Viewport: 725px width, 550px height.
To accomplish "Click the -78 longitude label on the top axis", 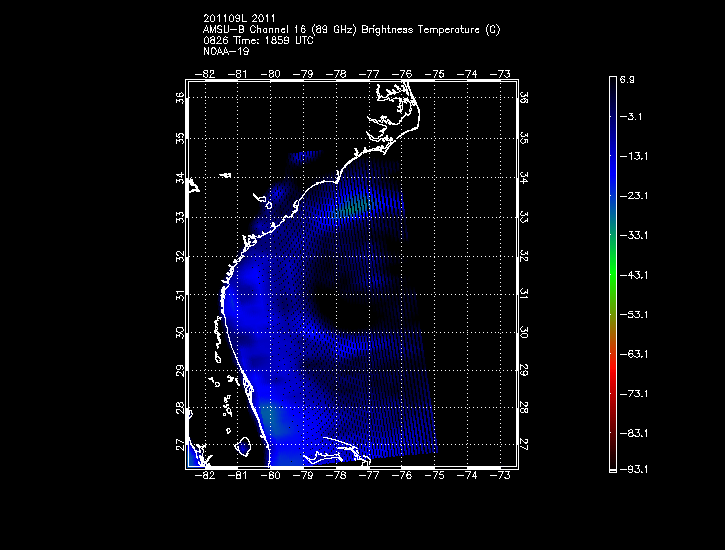I will [336, 74].
